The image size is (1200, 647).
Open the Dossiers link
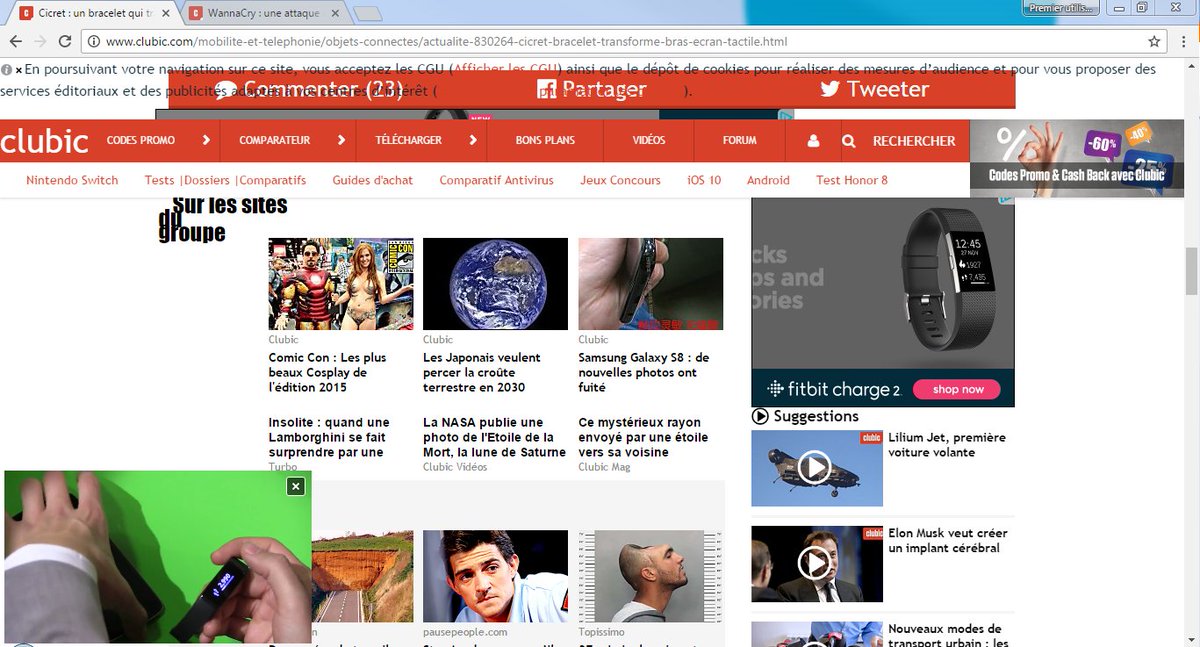208,180
